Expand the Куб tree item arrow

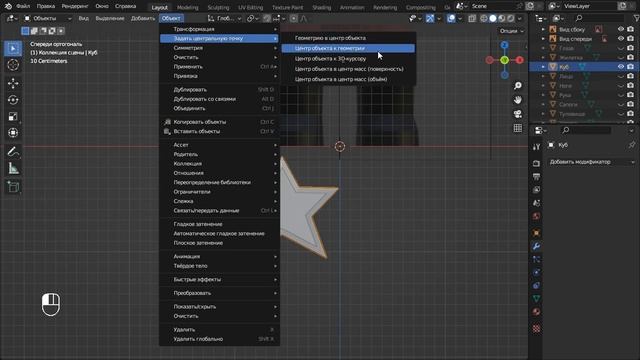(543, 67)
